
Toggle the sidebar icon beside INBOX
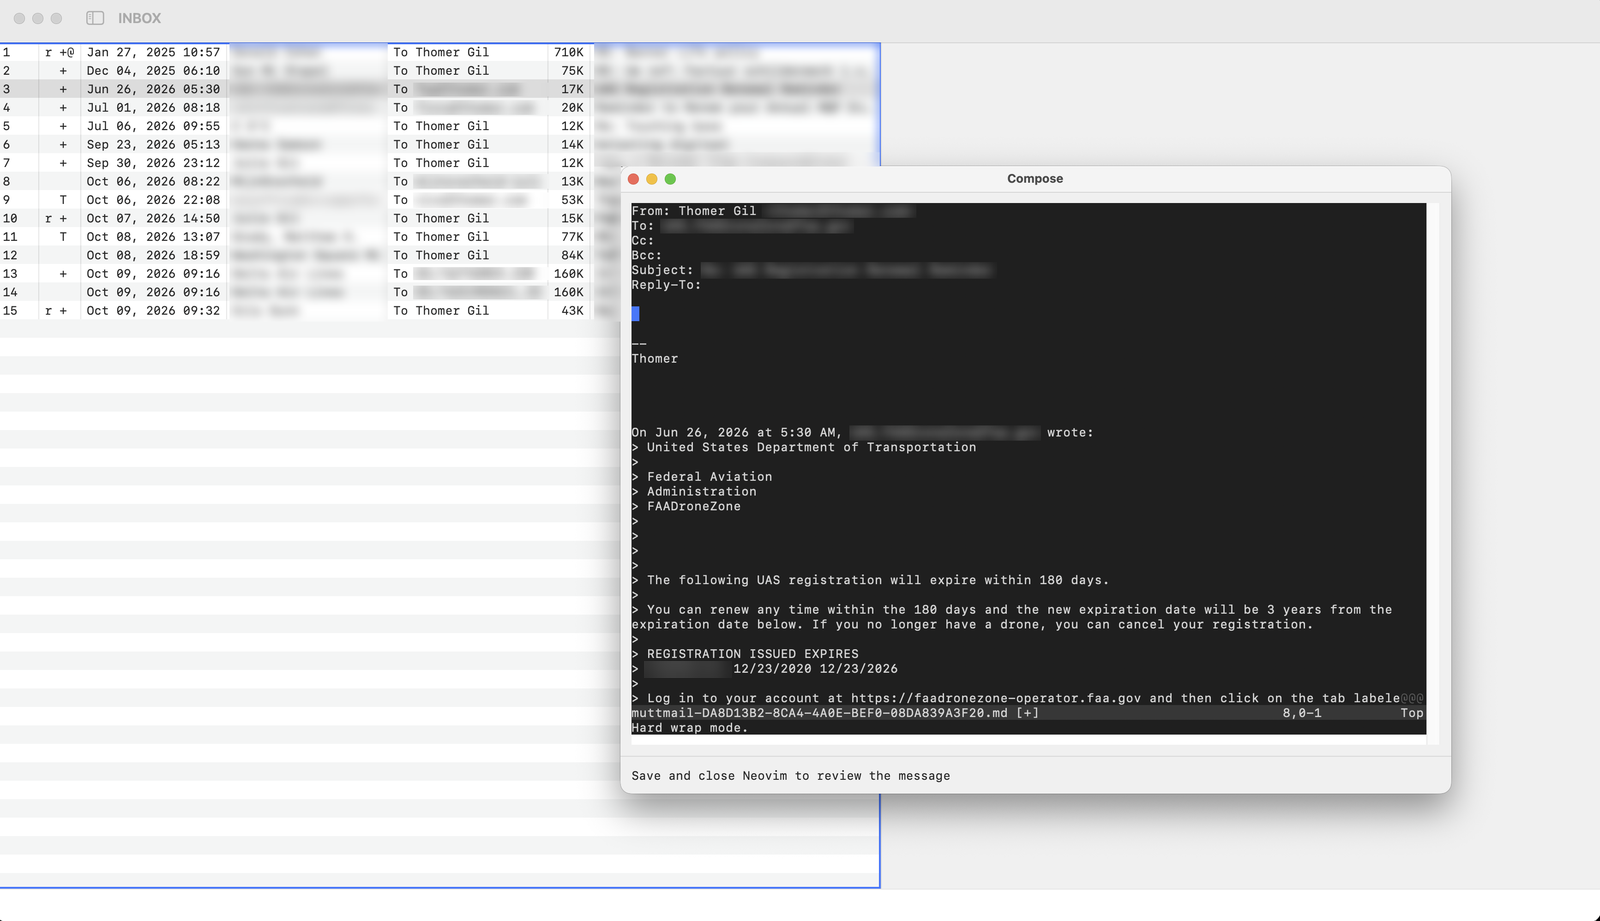tap(95, 18)
